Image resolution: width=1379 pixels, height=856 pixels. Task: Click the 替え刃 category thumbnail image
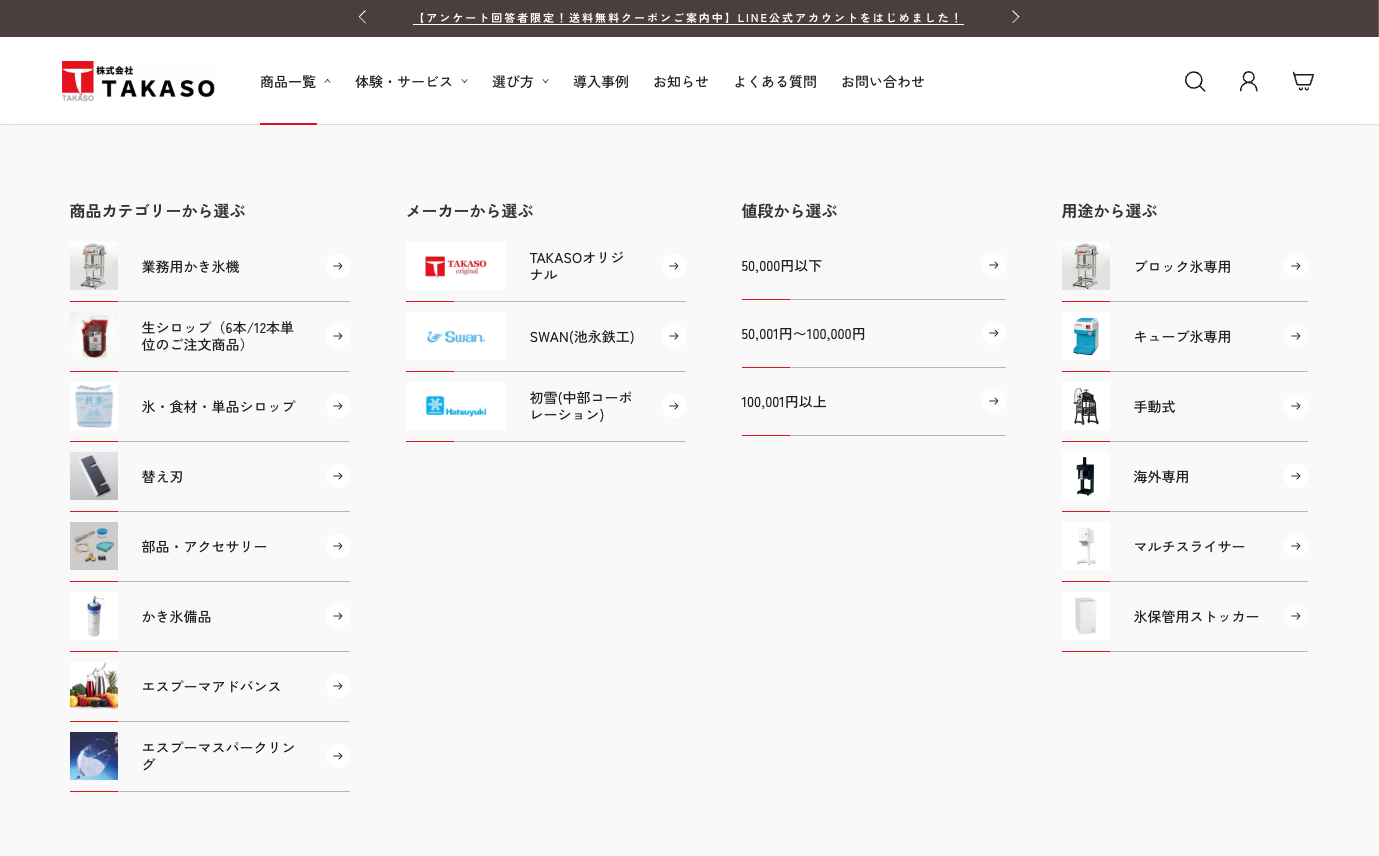point(93,476)
